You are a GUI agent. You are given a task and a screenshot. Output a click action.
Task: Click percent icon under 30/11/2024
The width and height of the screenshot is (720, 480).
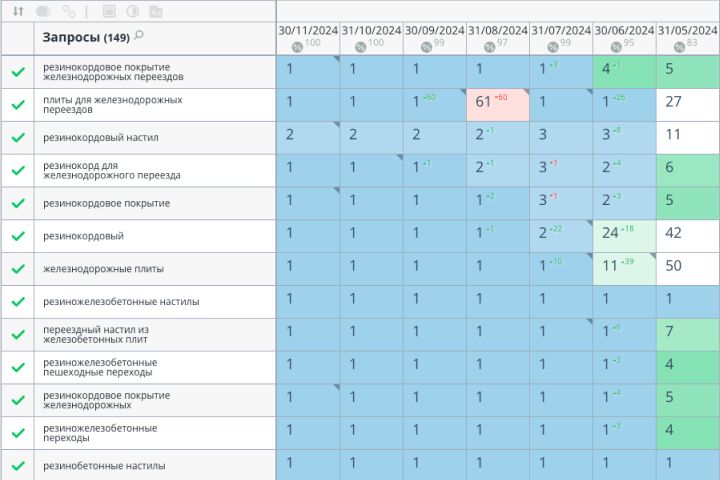(x=297, y=46)
